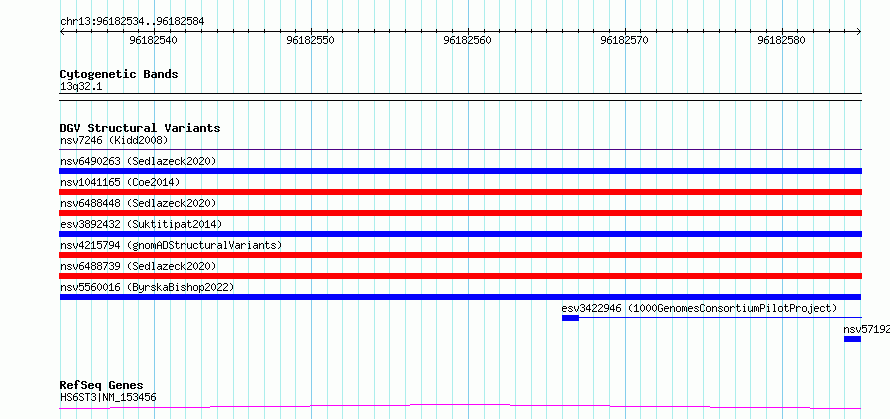
Task: Open gene HS6ST3|NM_153456 label
Action: coord(108,397)
